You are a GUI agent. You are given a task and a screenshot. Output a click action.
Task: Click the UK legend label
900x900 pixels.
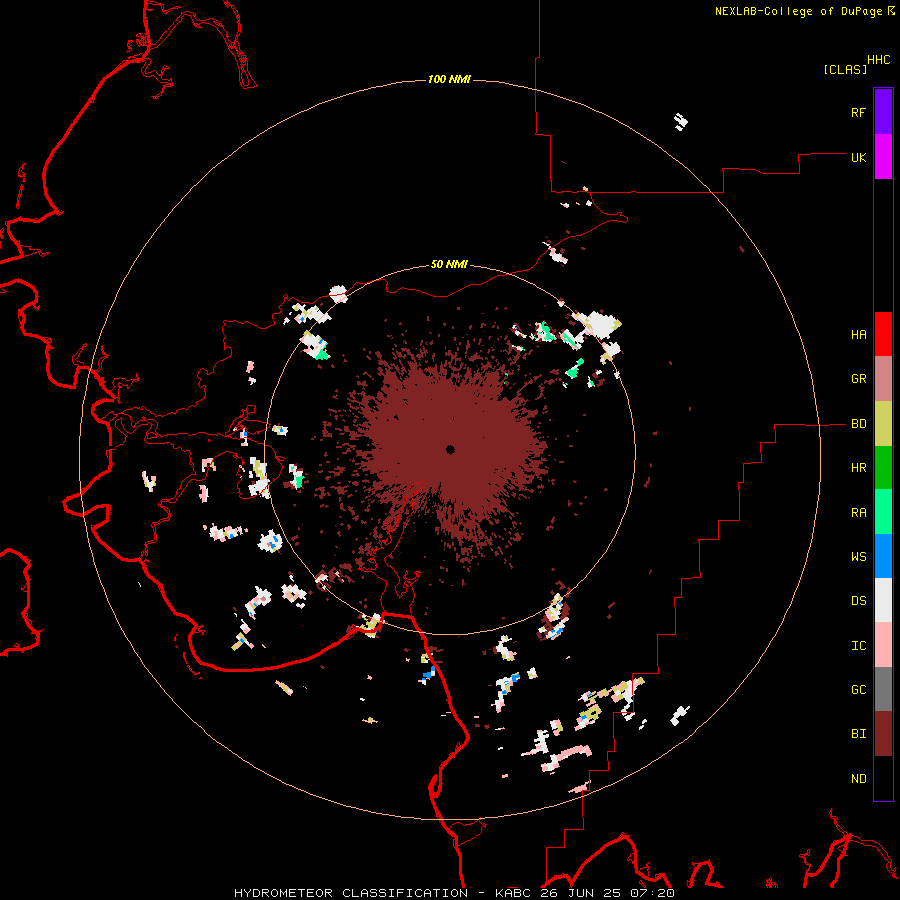[859, 157]
